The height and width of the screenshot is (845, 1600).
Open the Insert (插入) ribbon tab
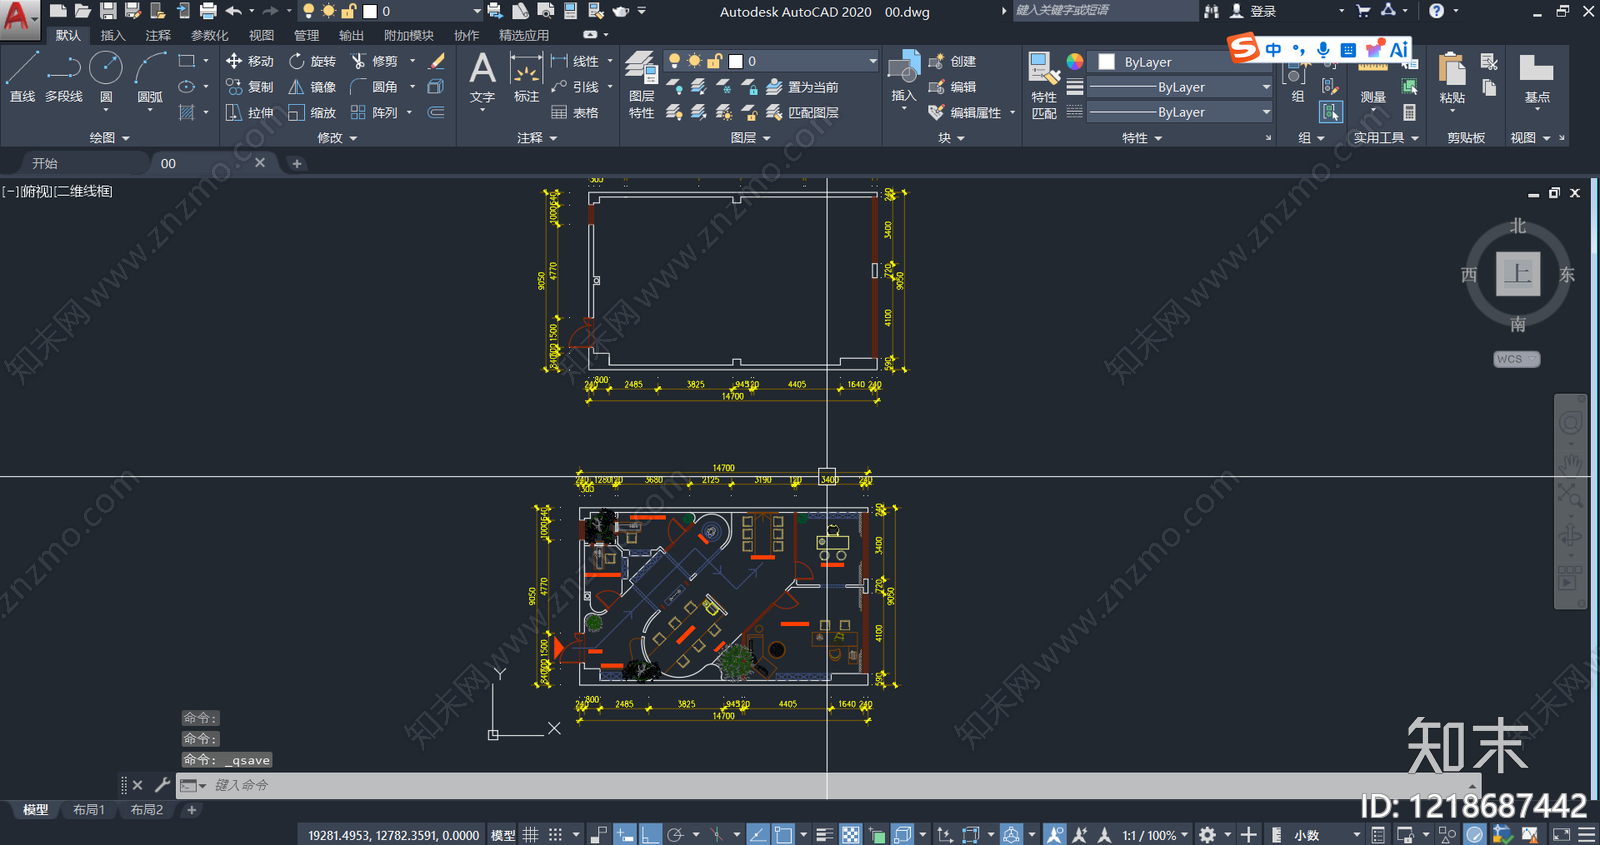pyautogui.click(x=113, y=35)
